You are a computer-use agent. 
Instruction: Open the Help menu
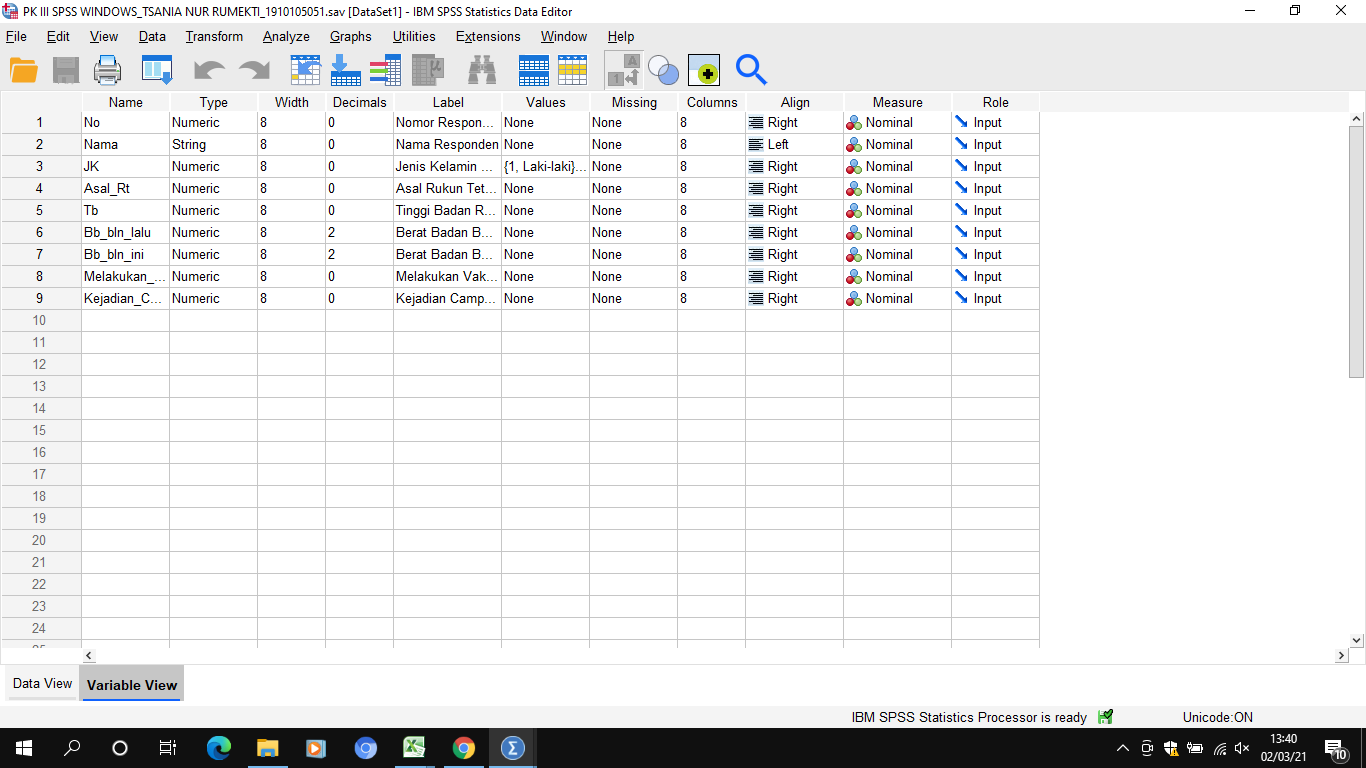[x=621, y=36]
